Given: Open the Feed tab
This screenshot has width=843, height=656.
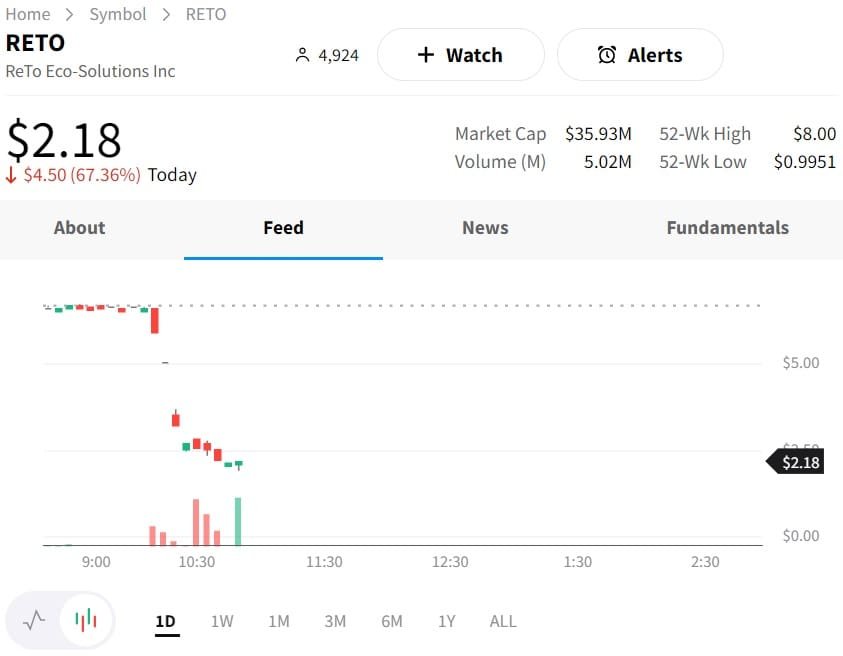Looking at the screenshot, I should 283,228.
